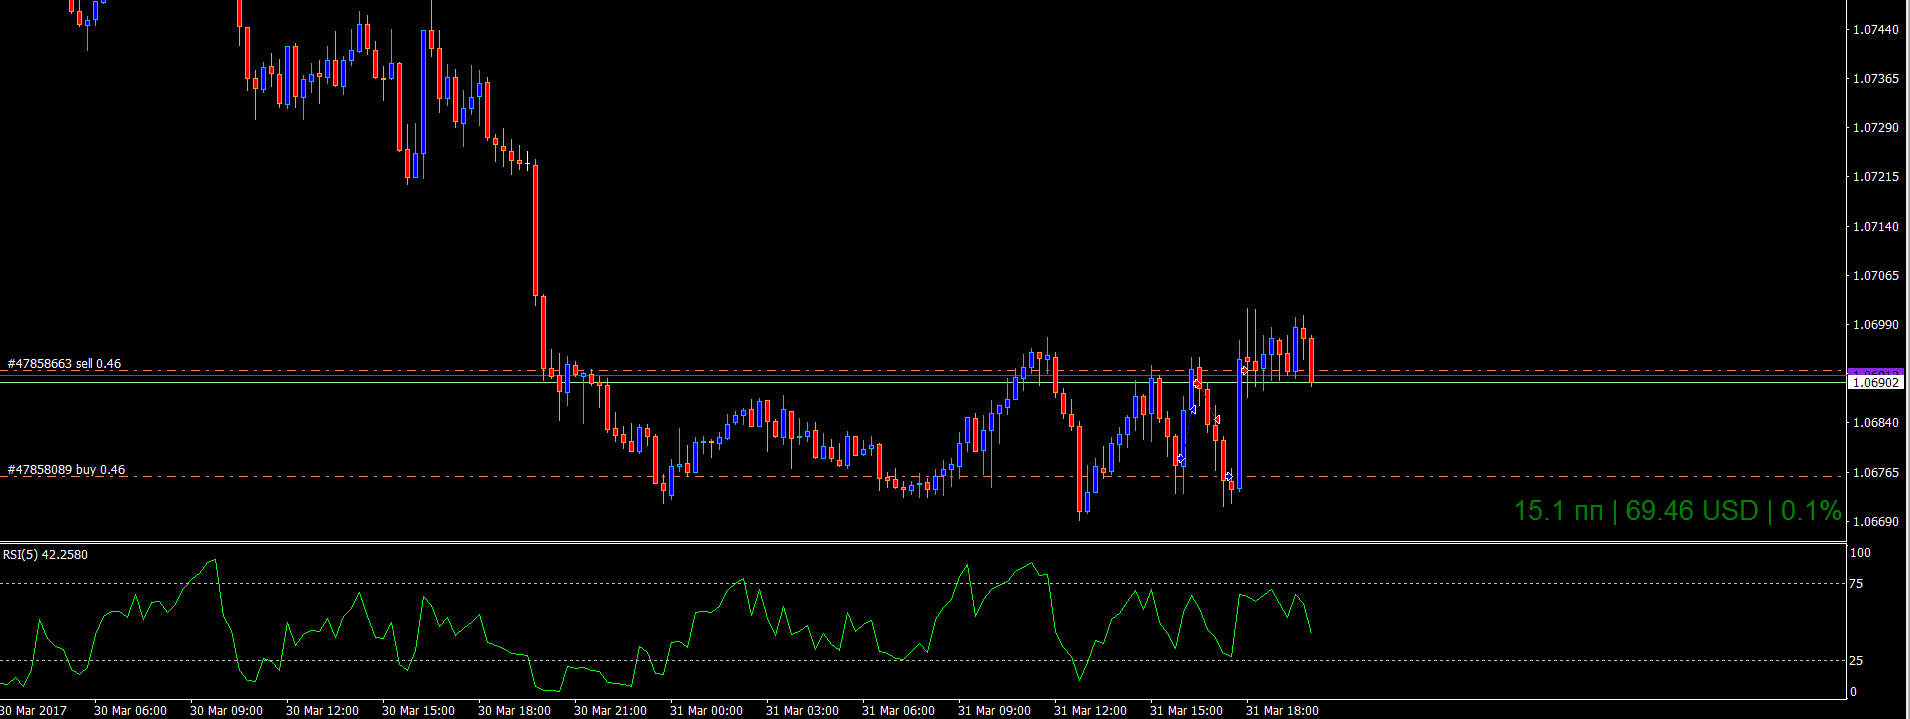Click time axis label 31 Mar 00:00
Screen dimensions: 1910x719
707,711
